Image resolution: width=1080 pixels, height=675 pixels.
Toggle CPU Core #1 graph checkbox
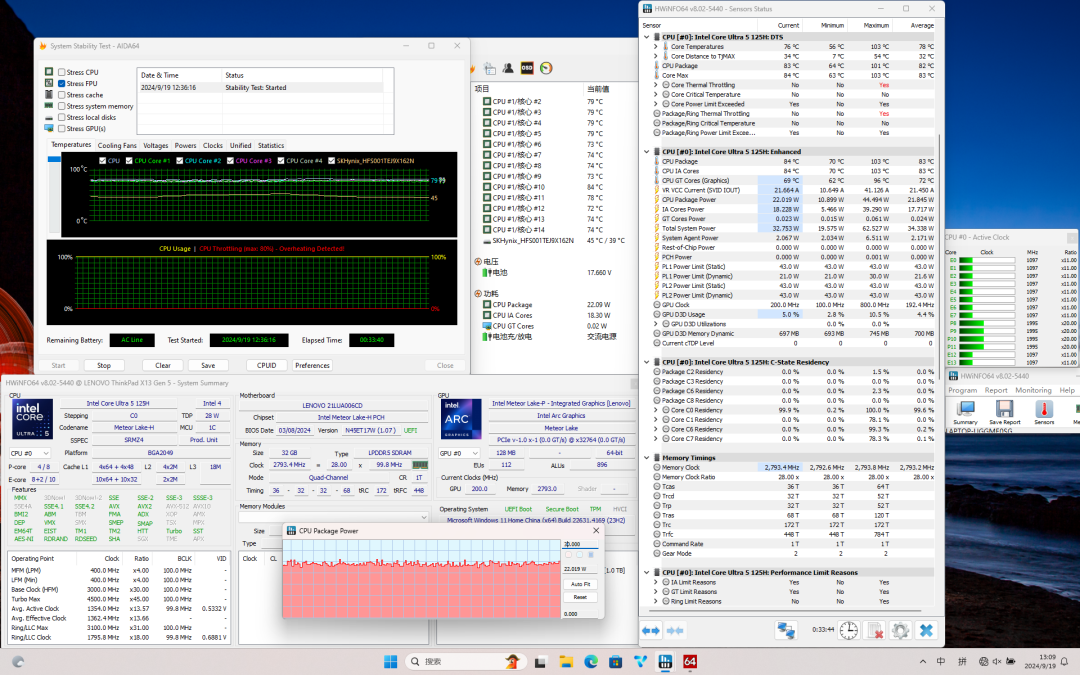pos(129,160)
